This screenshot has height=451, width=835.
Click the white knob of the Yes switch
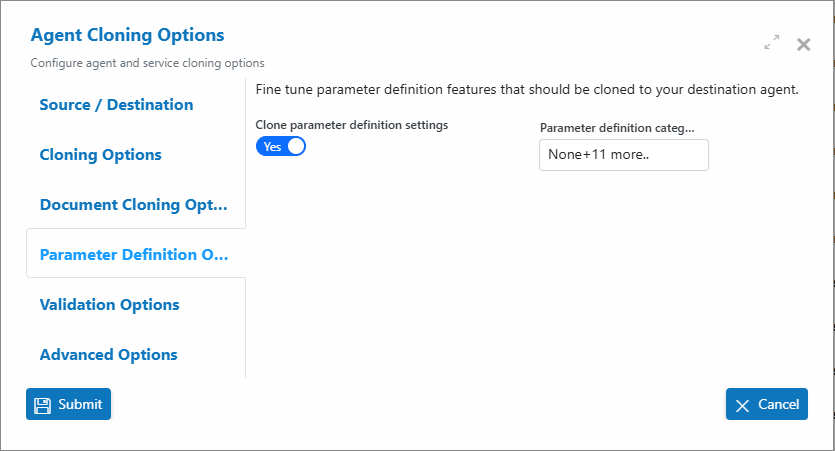point(296,146)
